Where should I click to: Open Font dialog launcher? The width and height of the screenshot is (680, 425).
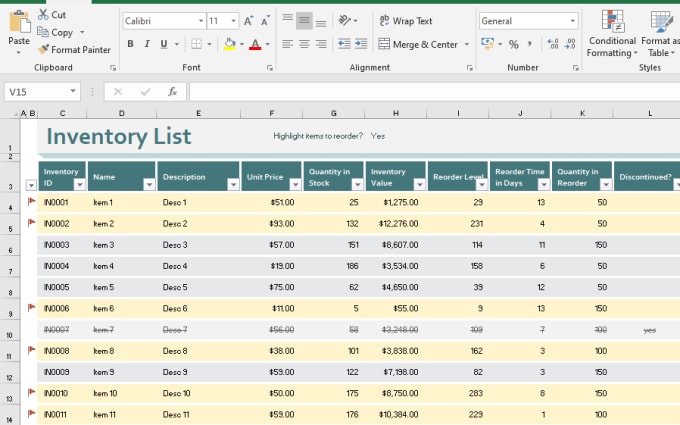270,68
